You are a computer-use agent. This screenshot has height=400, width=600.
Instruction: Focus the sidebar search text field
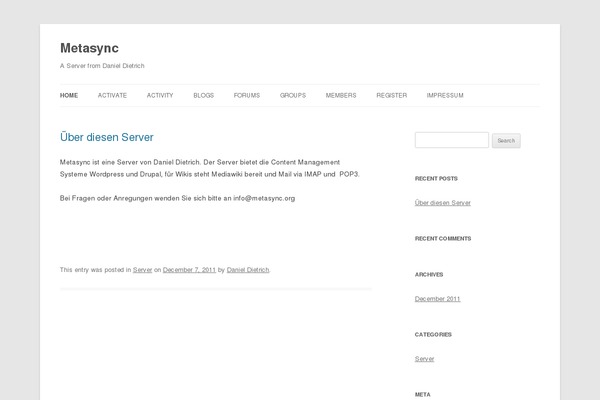(452, 140)
